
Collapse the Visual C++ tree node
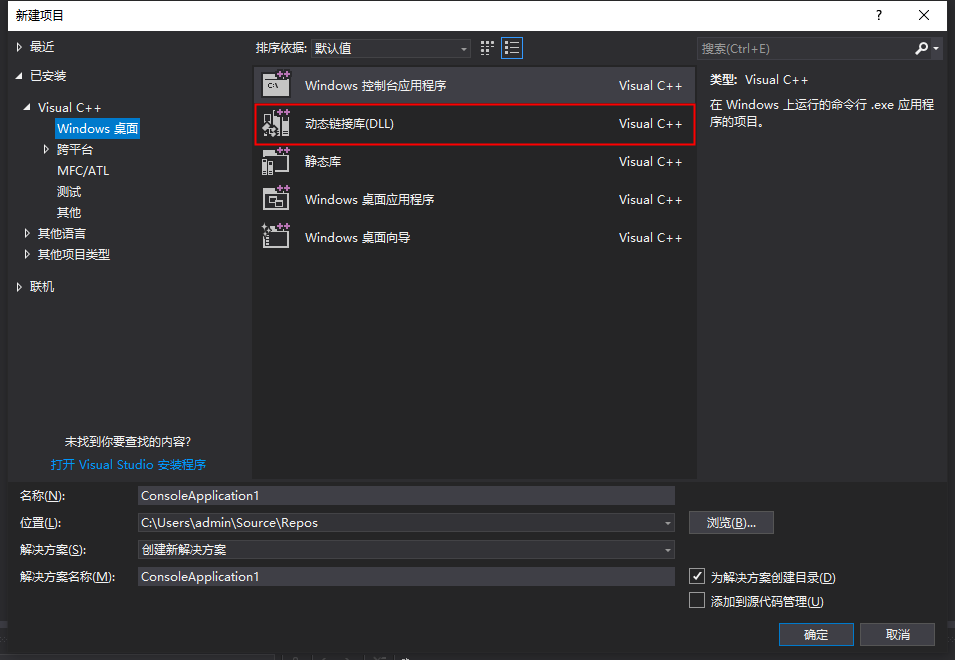point(27,107)
